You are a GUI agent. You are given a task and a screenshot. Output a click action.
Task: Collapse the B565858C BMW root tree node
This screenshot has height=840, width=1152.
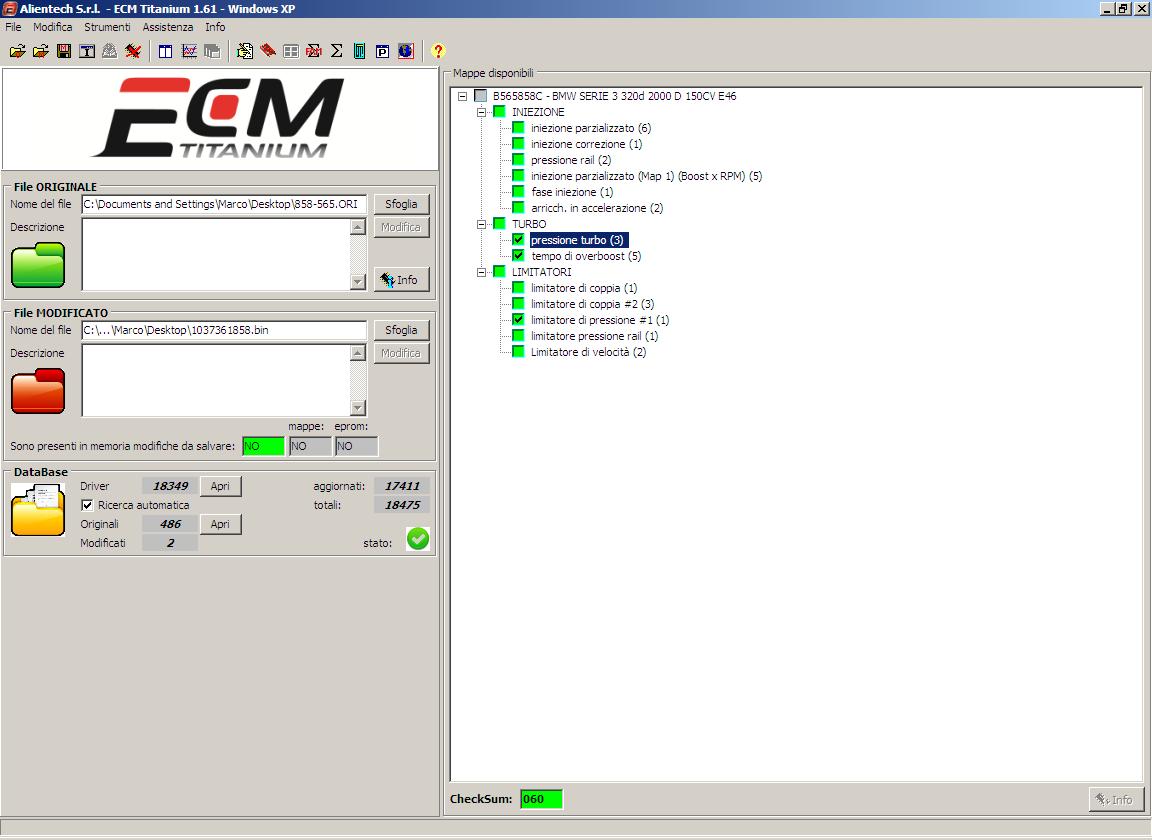click(x=462, y=96)
